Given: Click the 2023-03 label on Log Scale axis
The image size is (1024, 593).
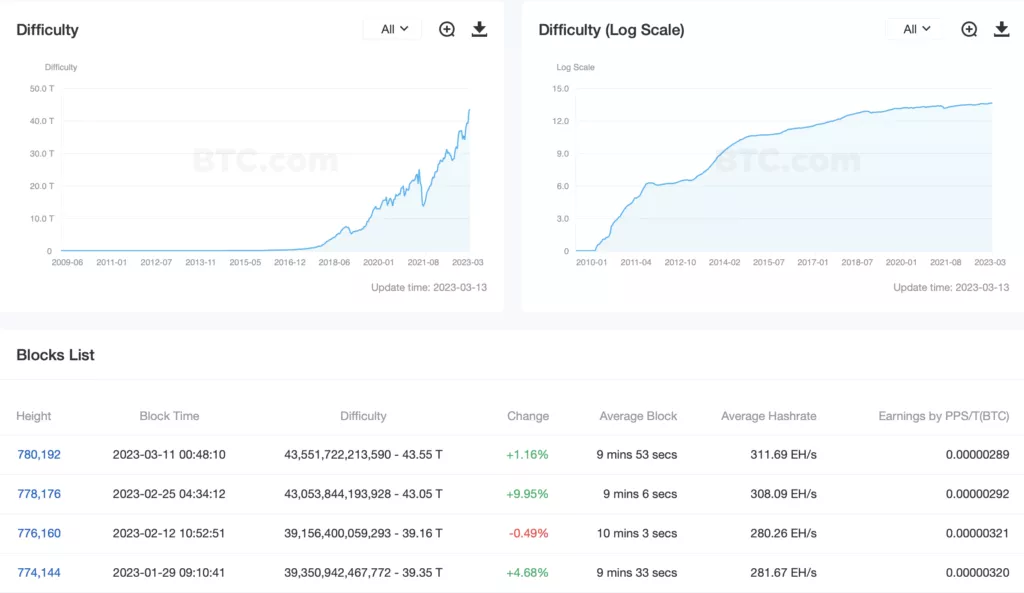Looking at the screenshot, I should pyautogui.click(x=990, y=262).
